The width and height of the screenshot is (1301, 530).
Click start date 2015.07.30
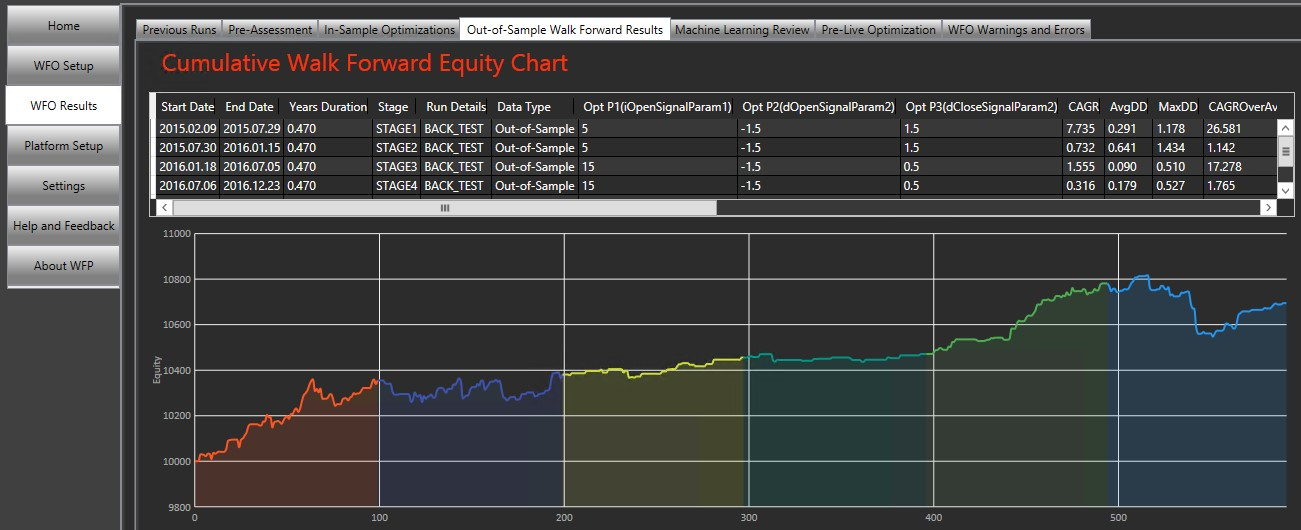[187, 147]
